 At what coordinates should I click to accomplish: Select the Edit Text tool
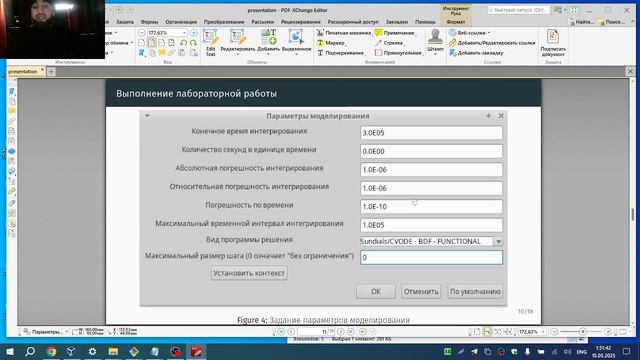tap(211, 42)
